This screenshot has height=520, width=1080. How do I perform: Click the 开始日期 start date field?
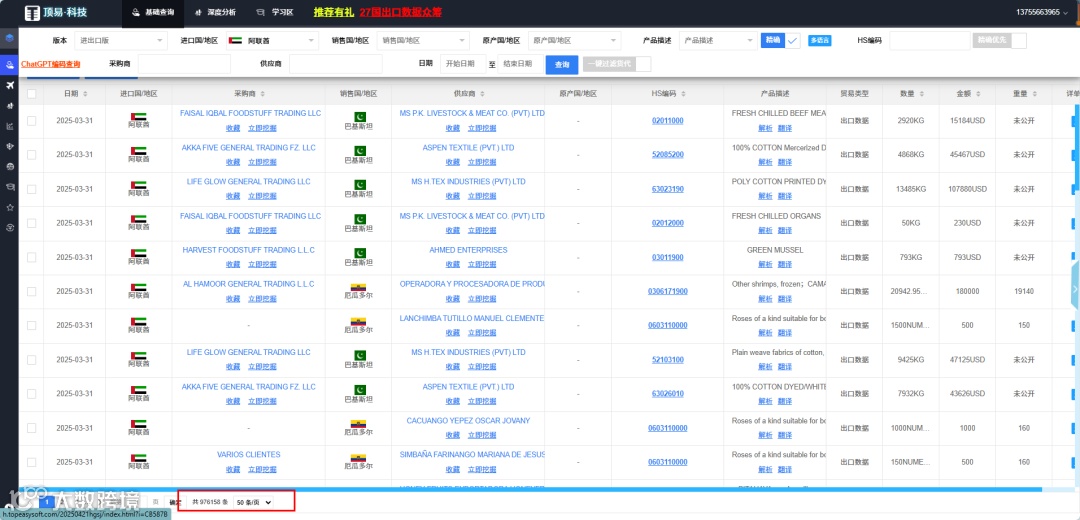click(463, 64)
